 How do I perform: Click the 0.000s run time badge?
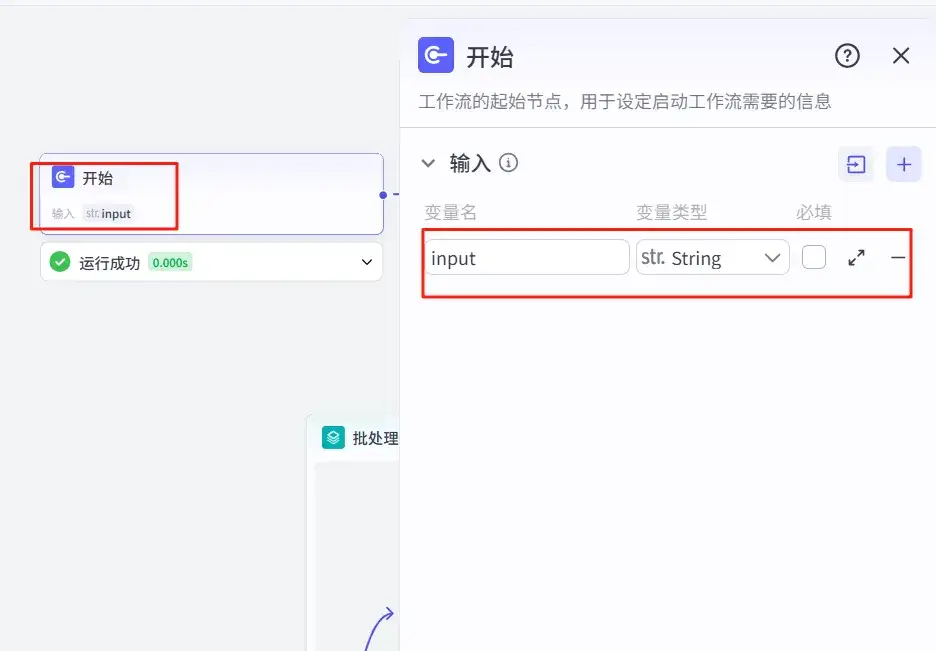click(x=170, y=263)
